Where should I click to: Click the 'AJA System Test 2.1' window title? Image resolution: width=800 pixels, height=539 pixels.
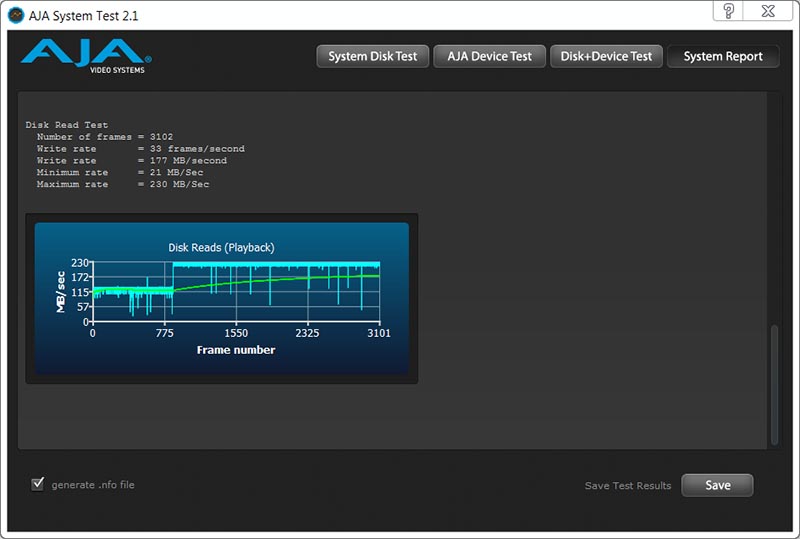click(84, 16)
